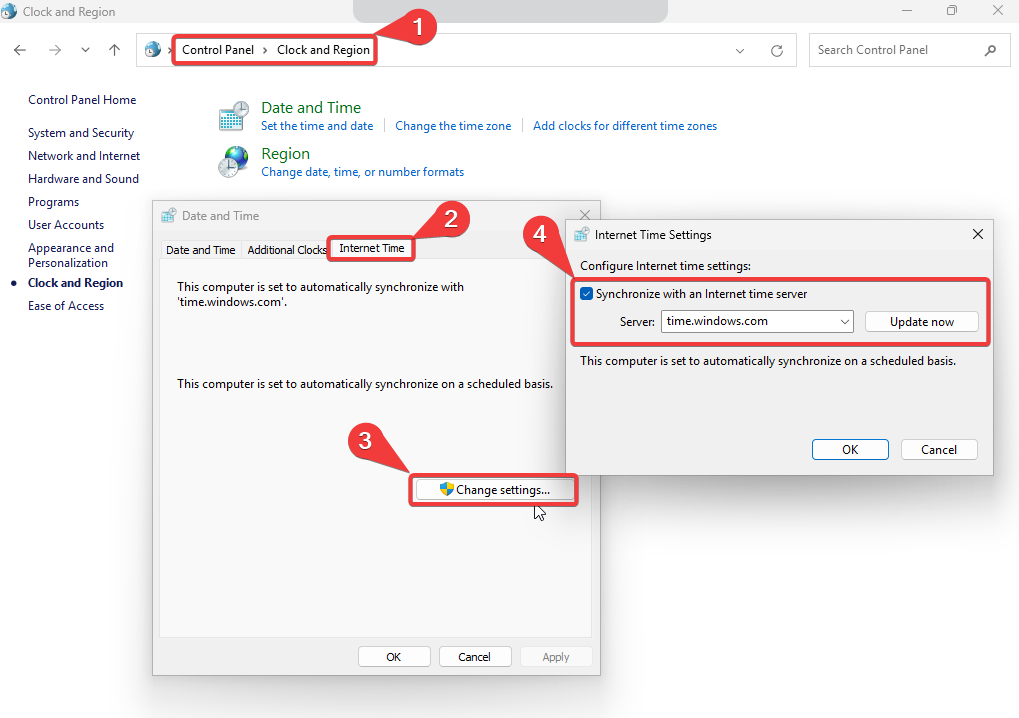Open Hardware and Sound category
Image resolution: width=1019 pixels, height=718 pixels.
coord(83,179)
